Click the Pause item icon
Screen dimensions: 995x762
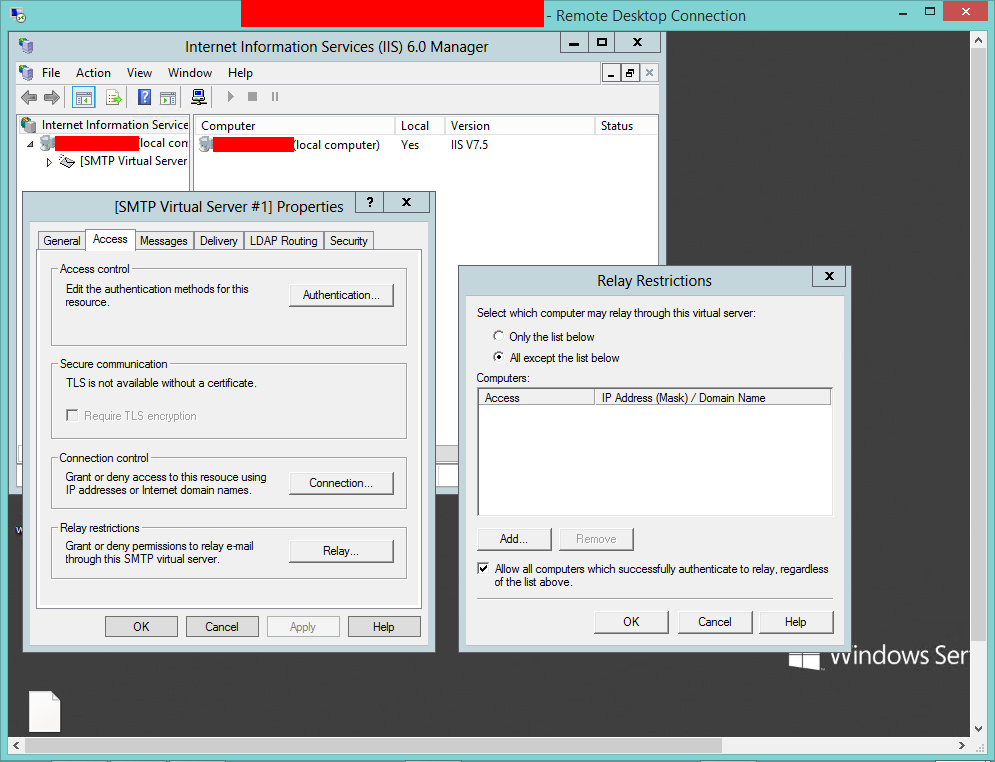pyautogui.click(x=275, y=96)
